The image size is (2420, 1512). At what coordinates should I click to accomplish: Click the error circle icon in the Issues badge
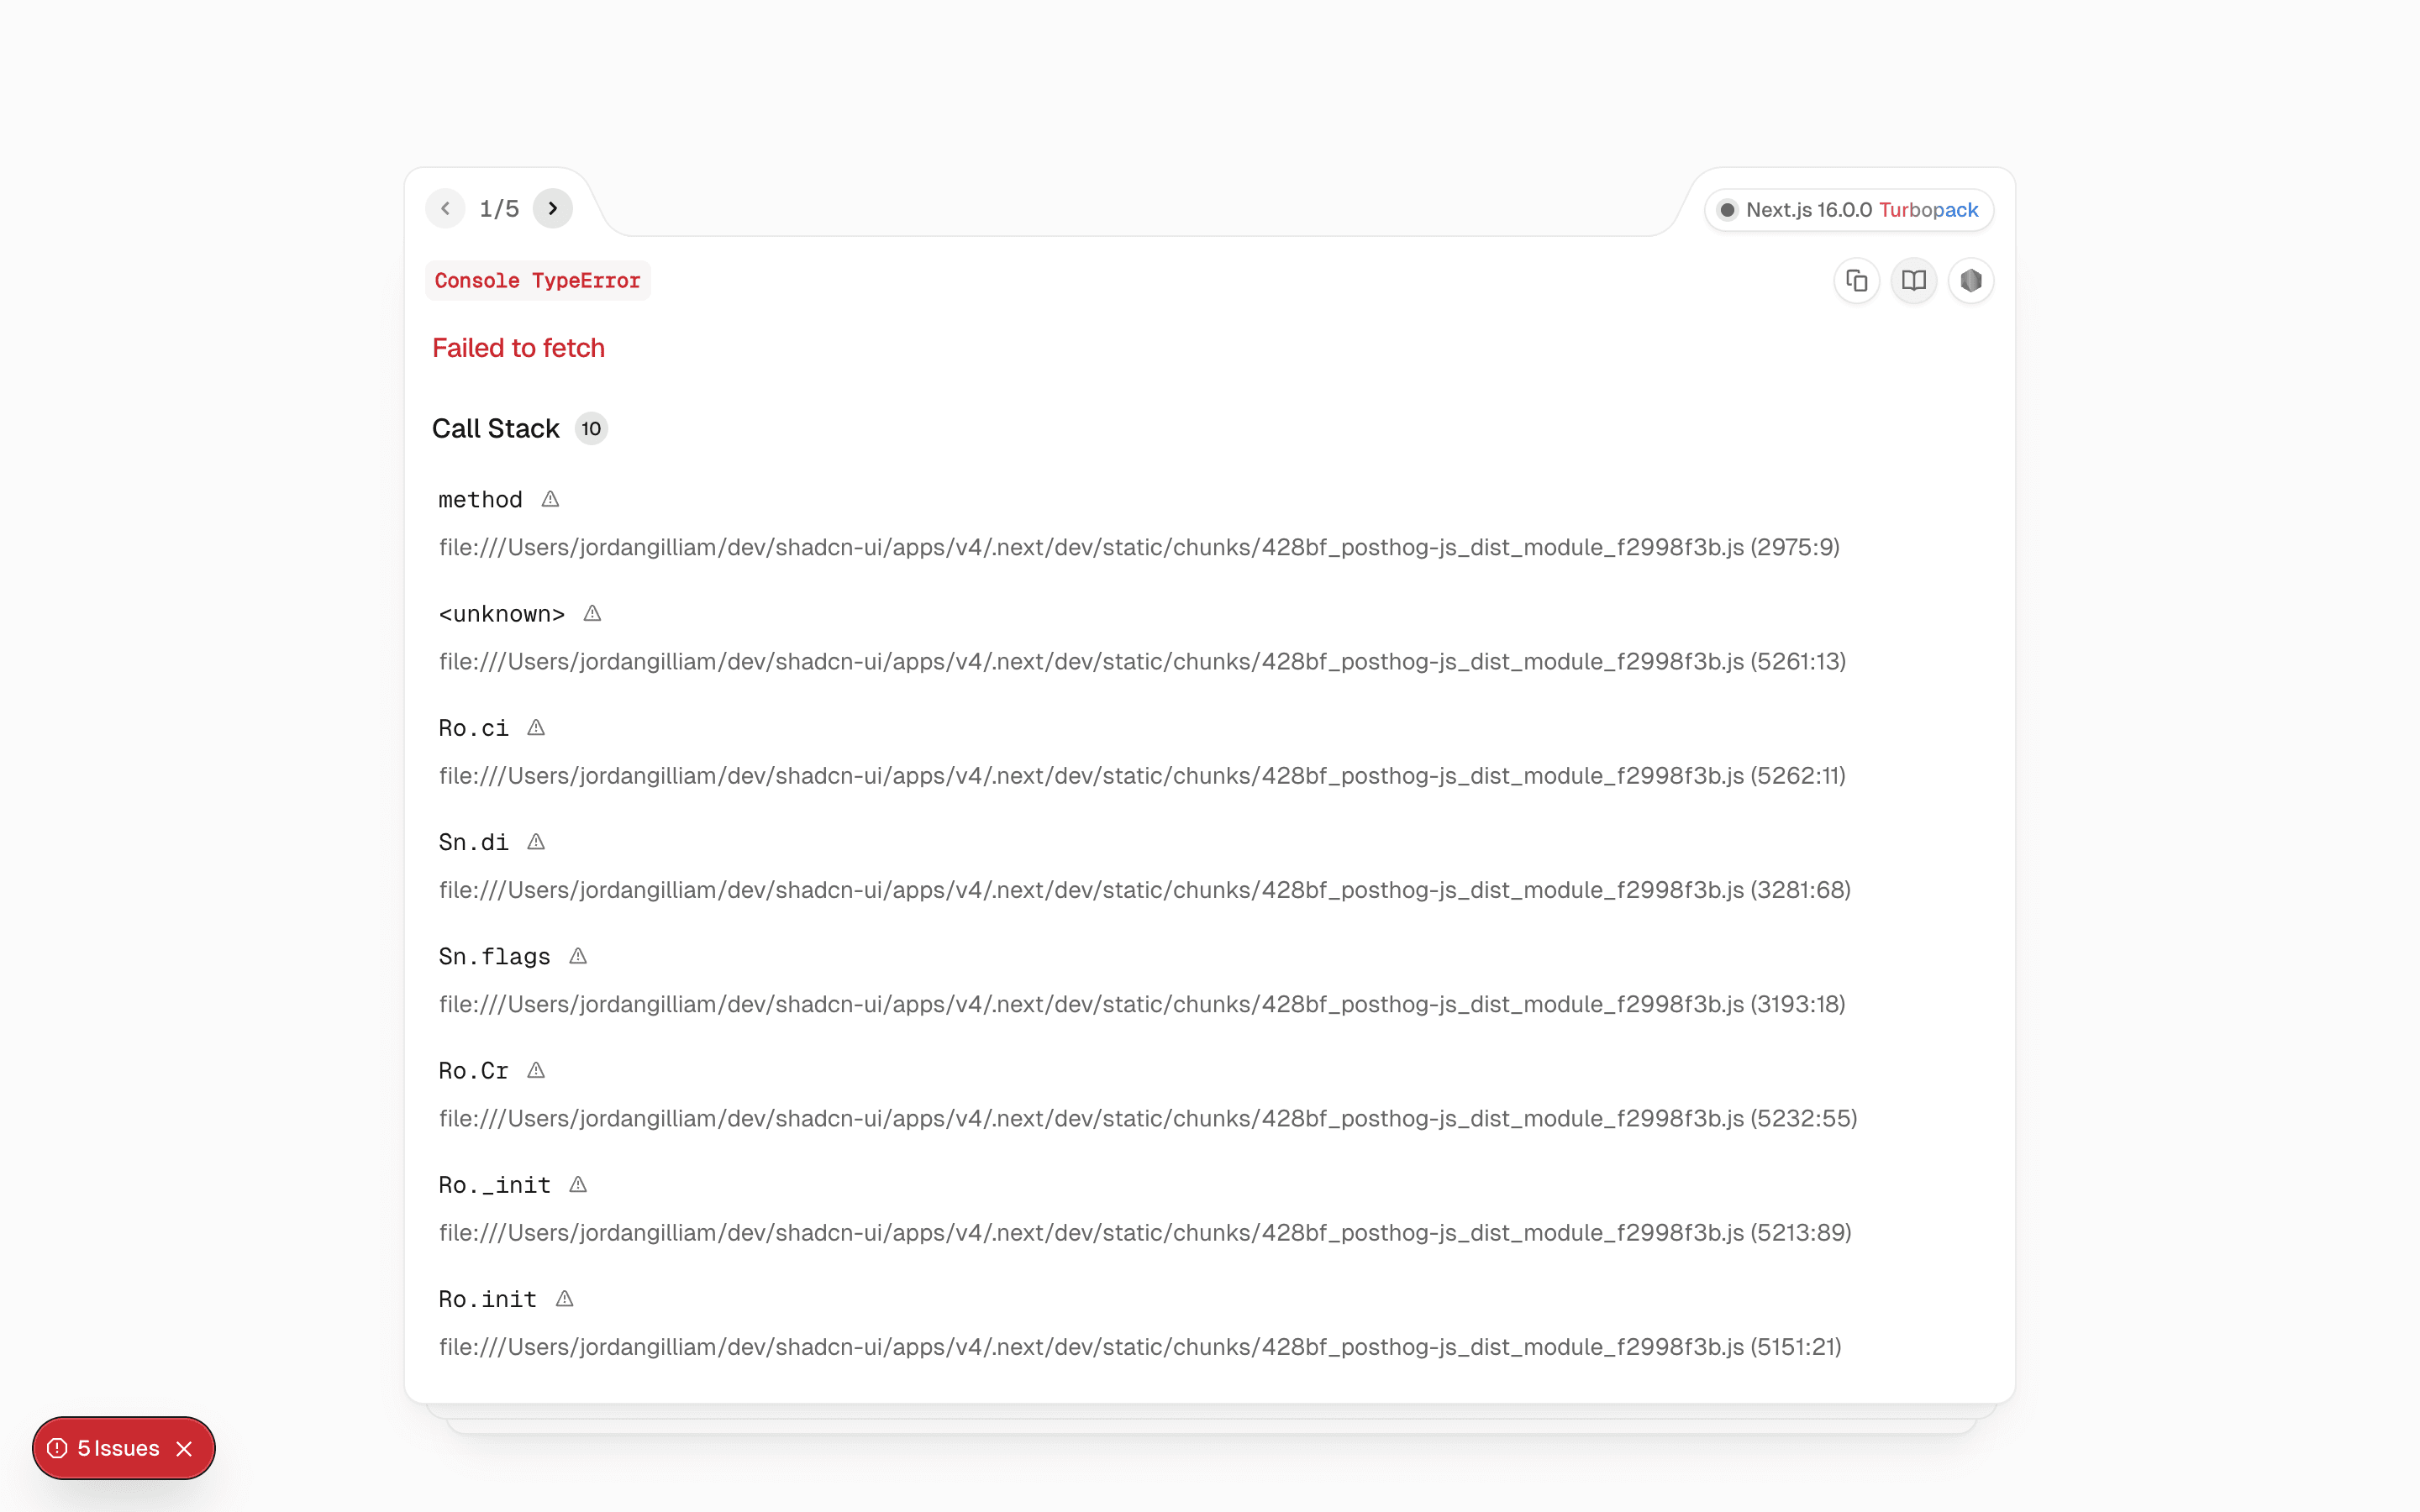(x=60, y=1448)
